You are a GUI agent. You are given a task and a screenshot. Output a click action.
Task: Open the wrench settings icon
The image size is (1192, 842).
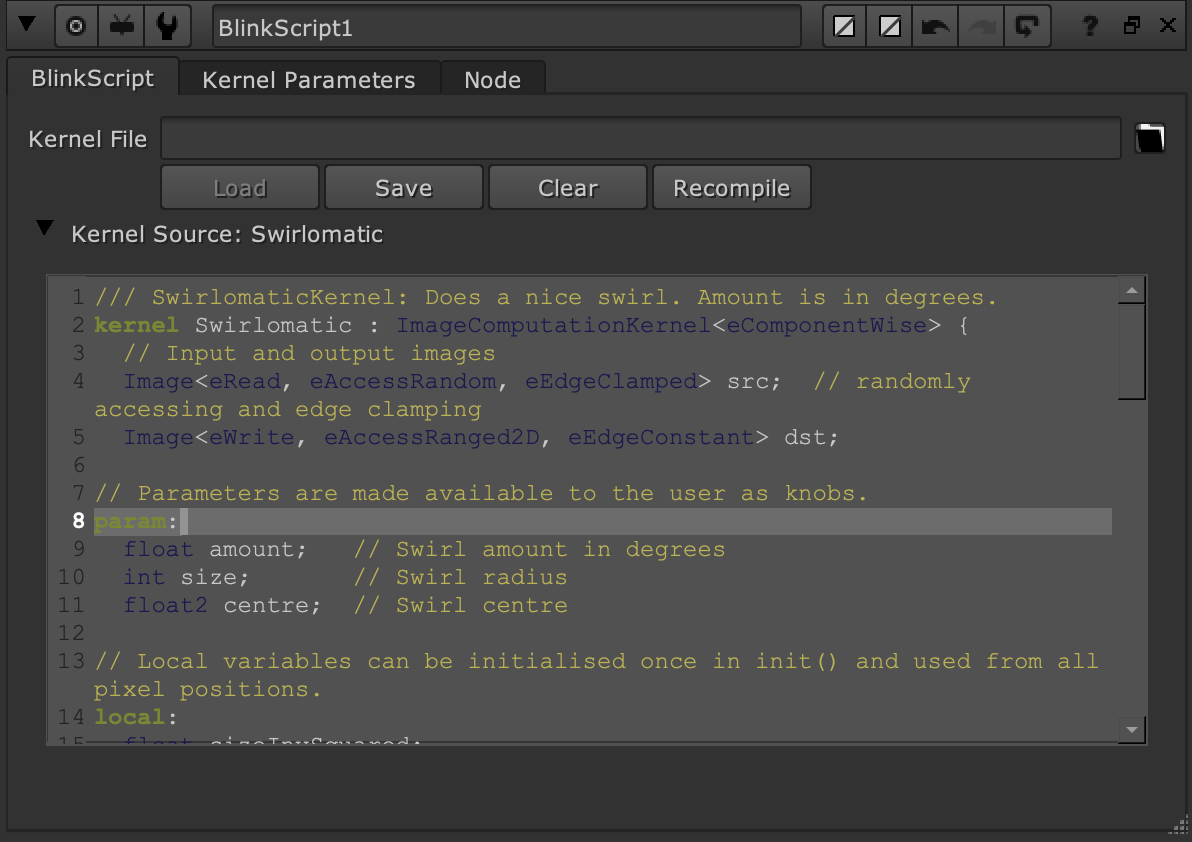(x=167, y=27)
